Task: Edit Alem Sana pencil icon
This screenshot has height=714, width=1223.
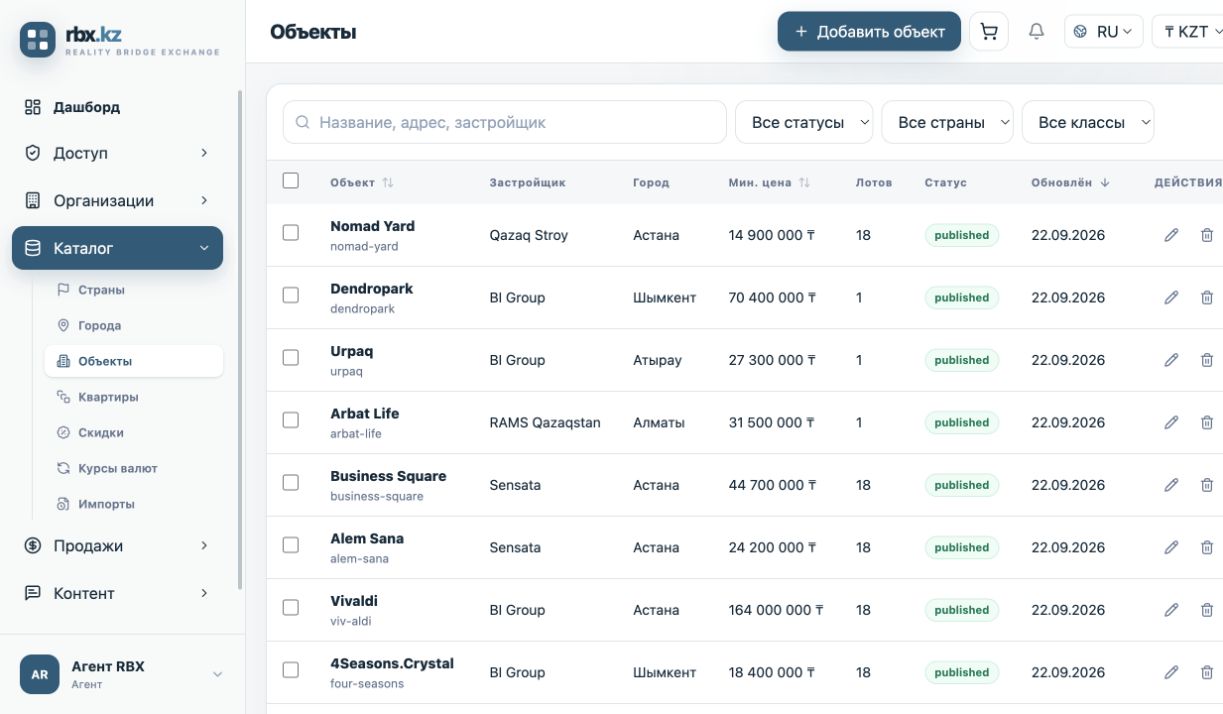Action: (1171, 547)
